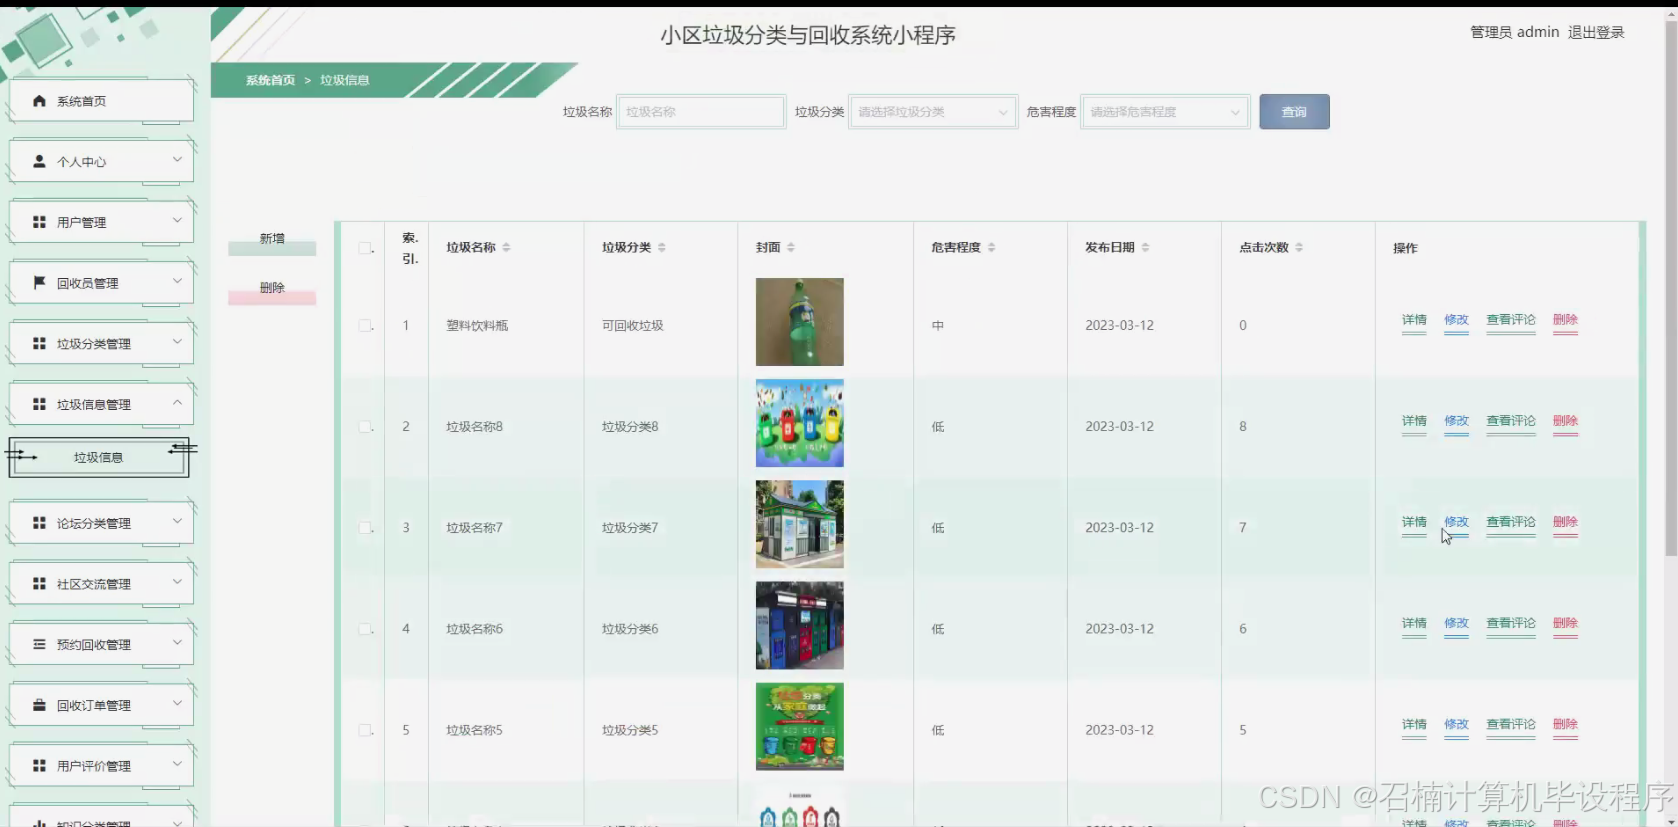Sort by the 垃圾分类 column sort icon
The height and width of the screenshot is (827, 1678).
tap(661, 247)
